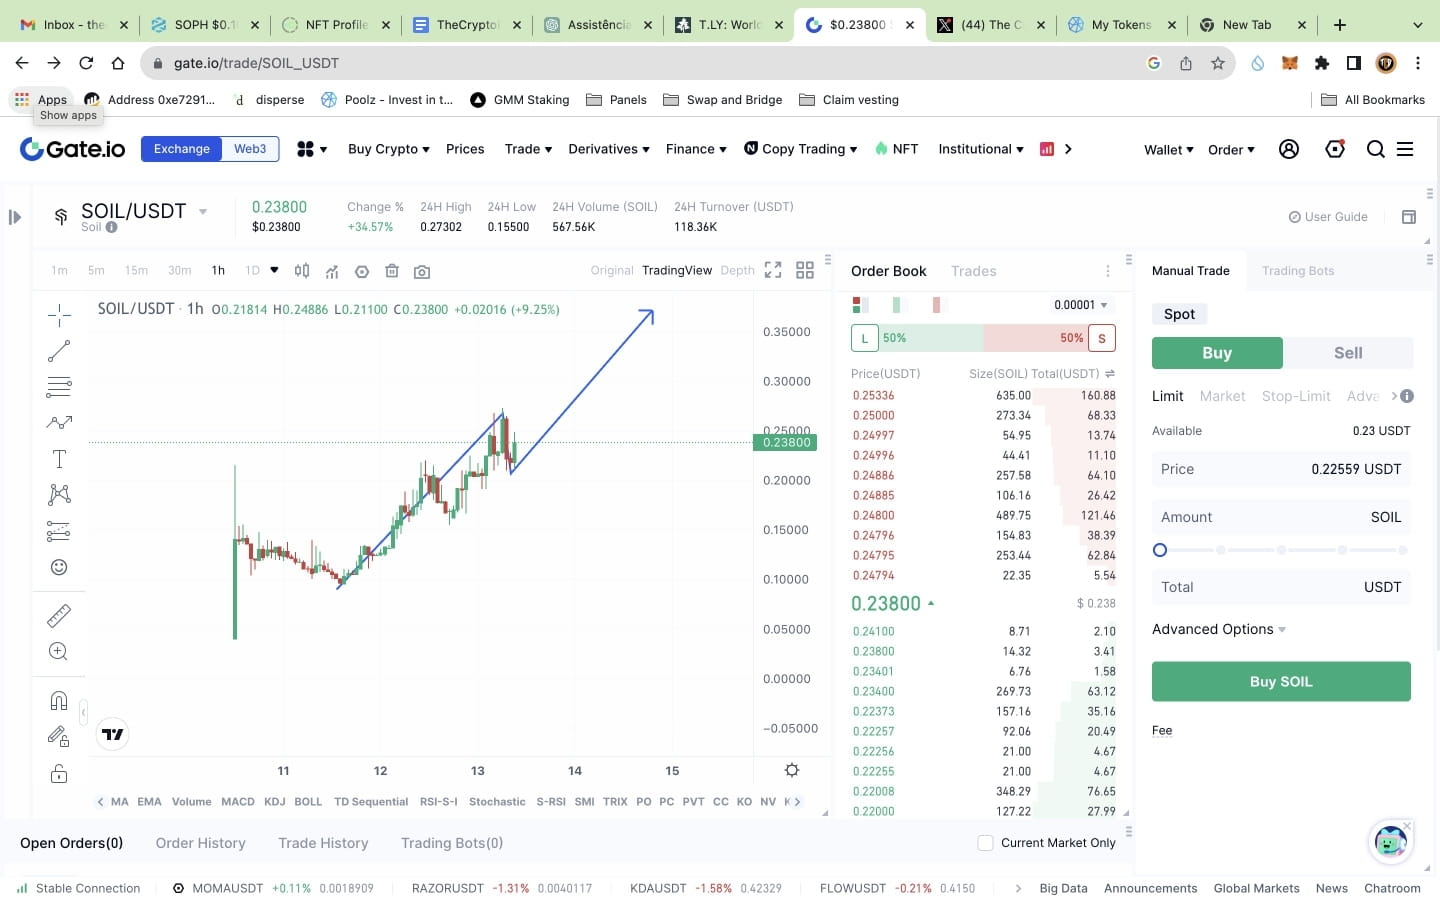The width and height of the screenshot is (1440, 900).
Task: Click the Buy SOIL button
Action: pyautogui.click(x=1281, y=681)
